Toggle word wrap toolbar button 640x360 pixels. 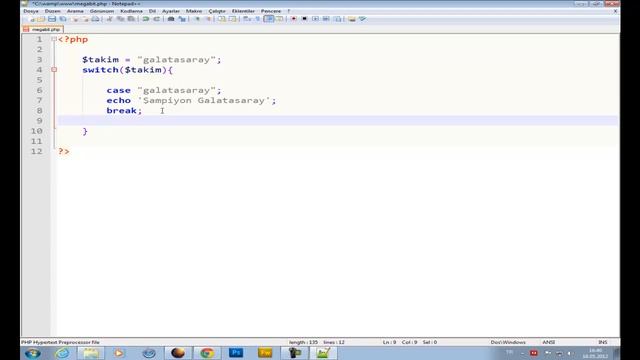[x=247, y=19]
